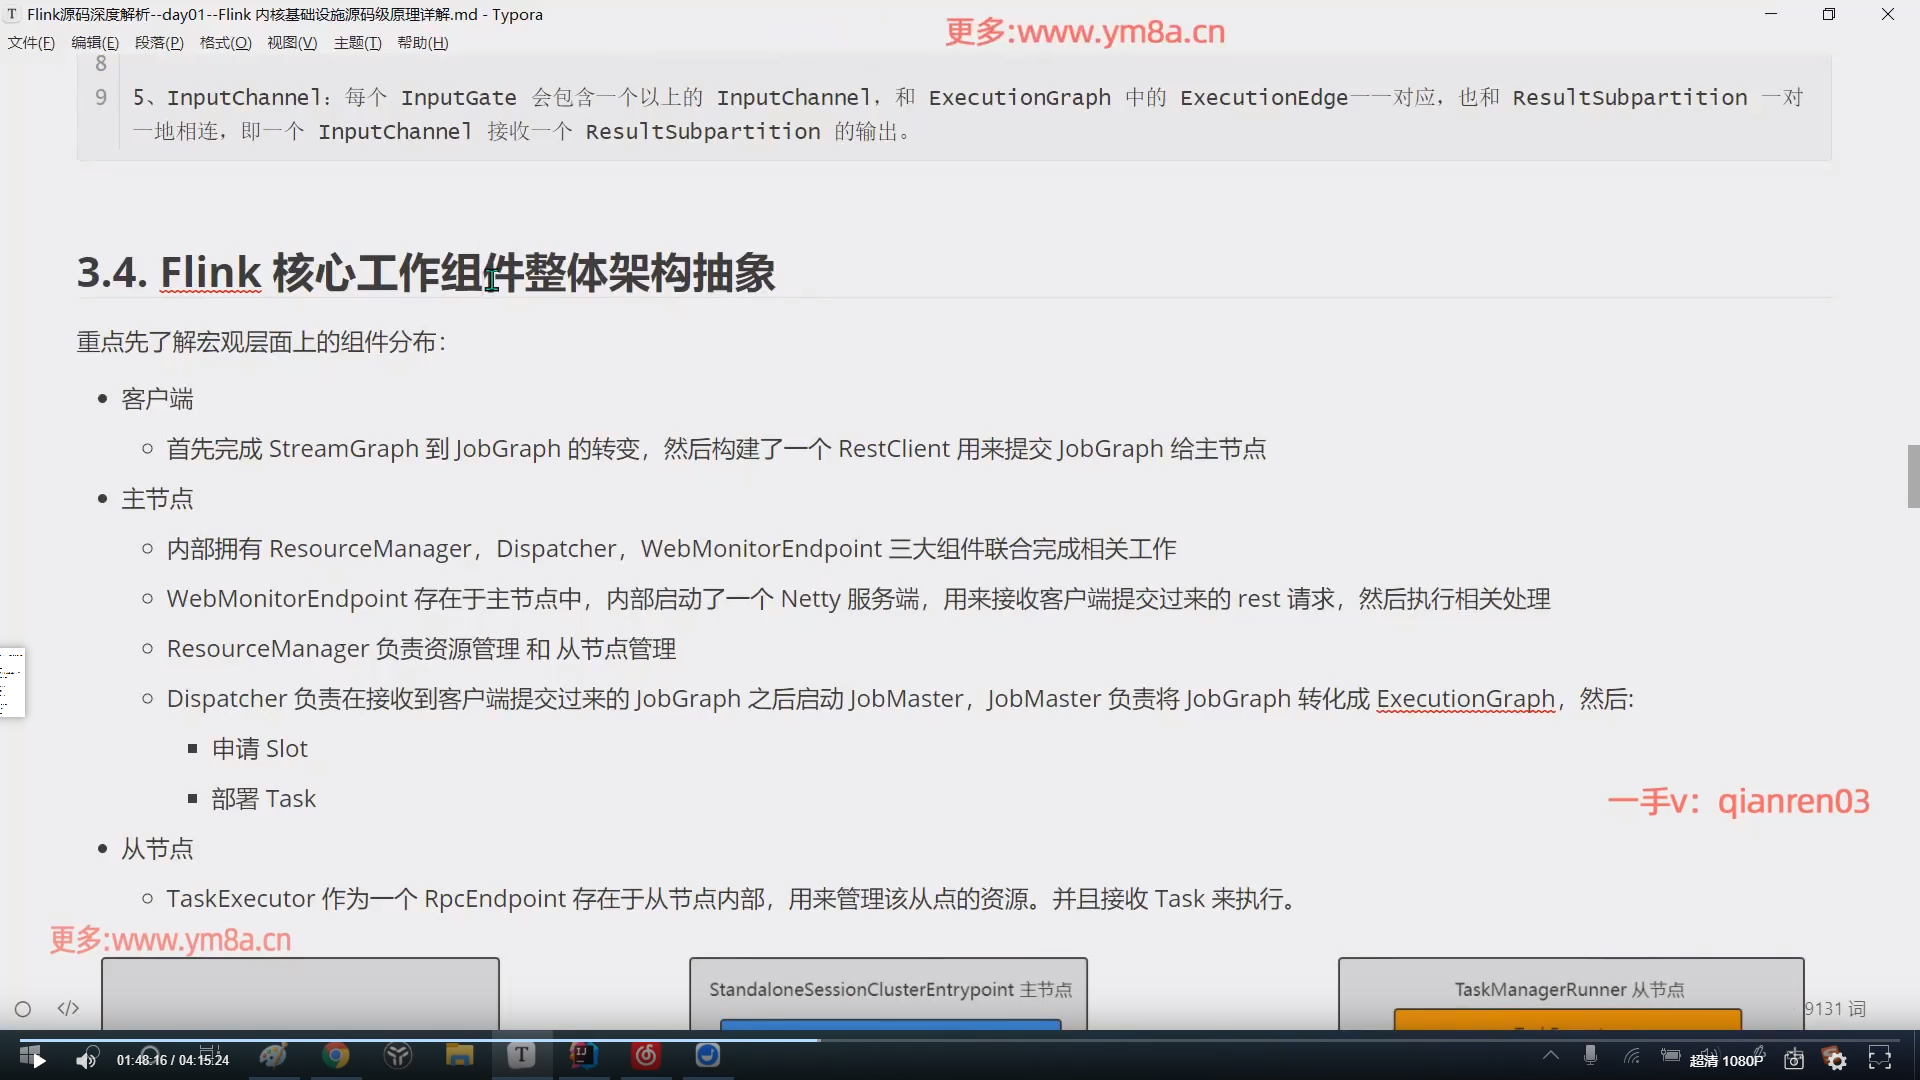
Task: Expand system tray hidden icons chevron
Action: tap(1550, 1055)
